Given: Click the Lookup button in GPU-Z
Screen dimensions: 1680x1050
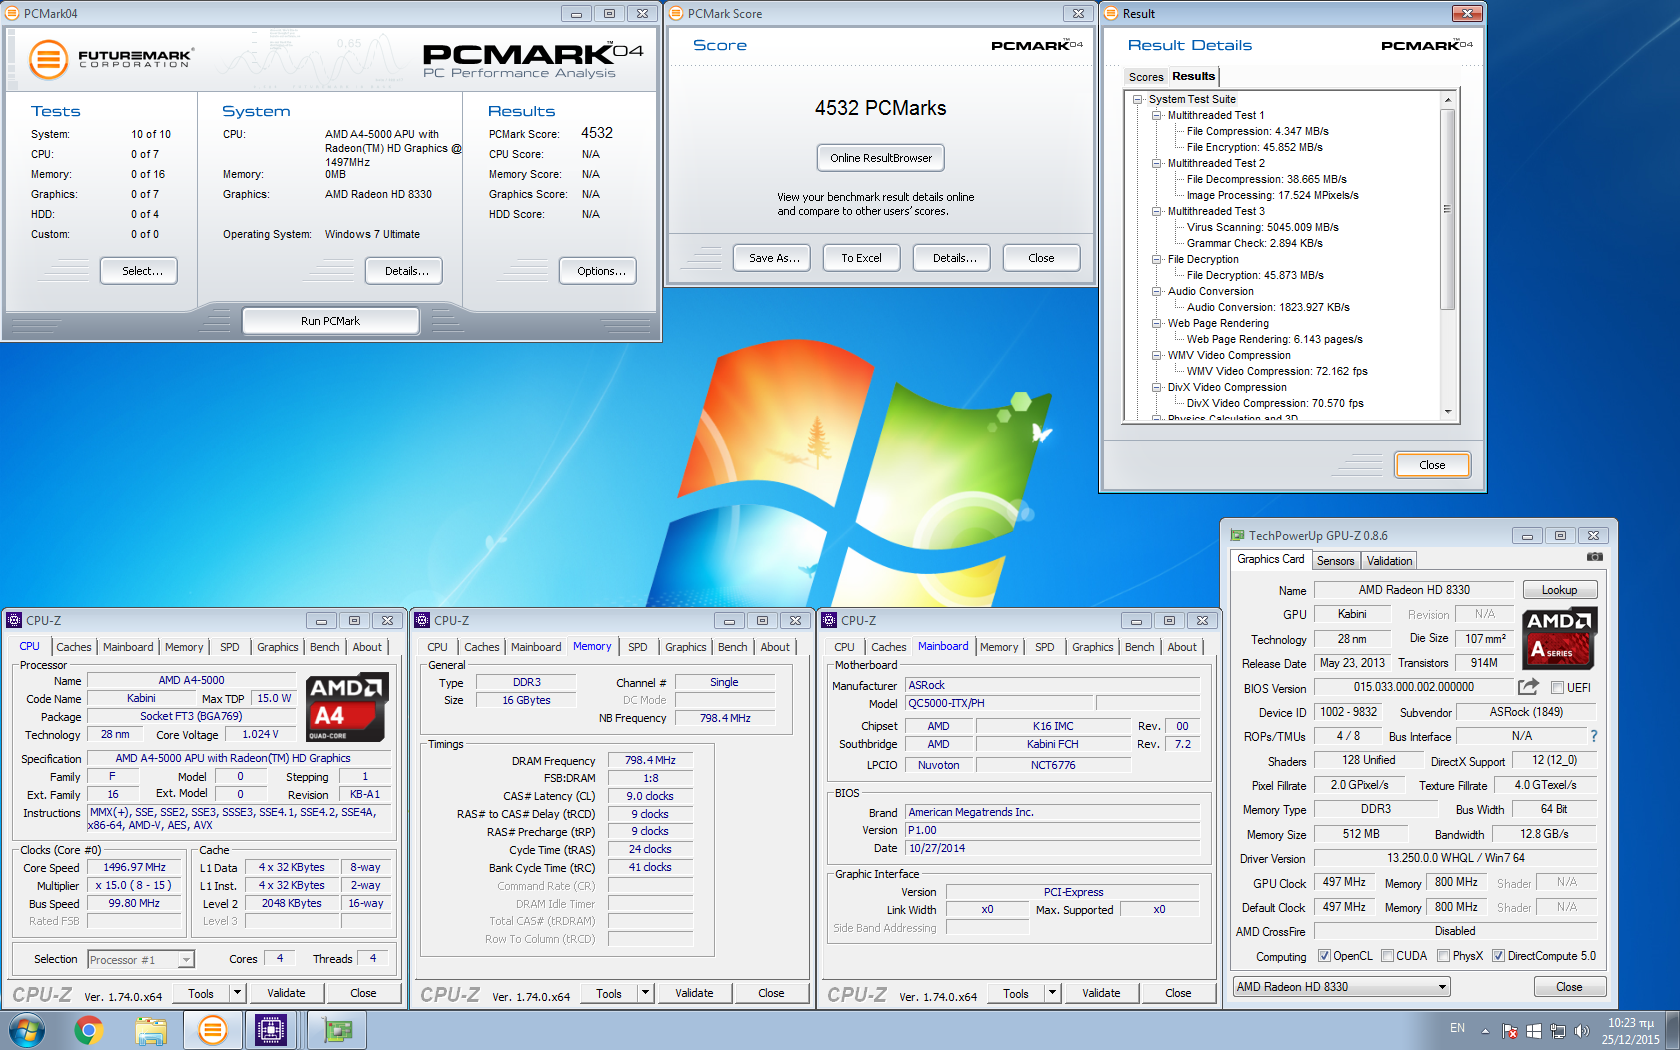Looking at the screenshot, I should click(1559, 590).
